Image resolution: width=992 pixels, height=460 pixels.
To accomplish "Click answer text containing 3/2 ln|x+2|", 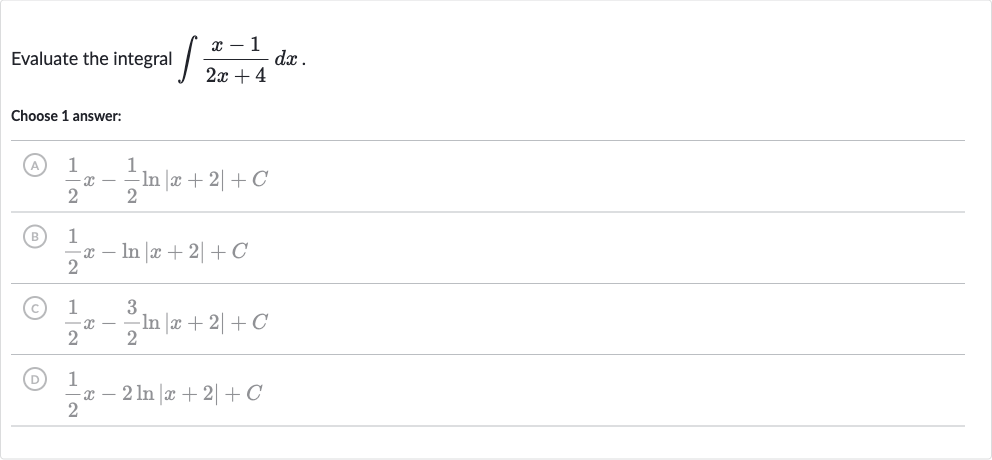I will [168, 323].
